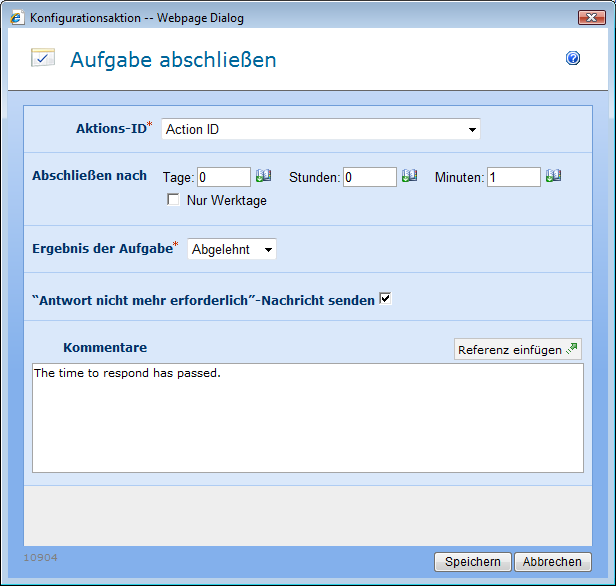Click the Internet Explorer icon in title bar
This screenshot has width=616, height=586.
pyautogui.click(x=16, y=18)
